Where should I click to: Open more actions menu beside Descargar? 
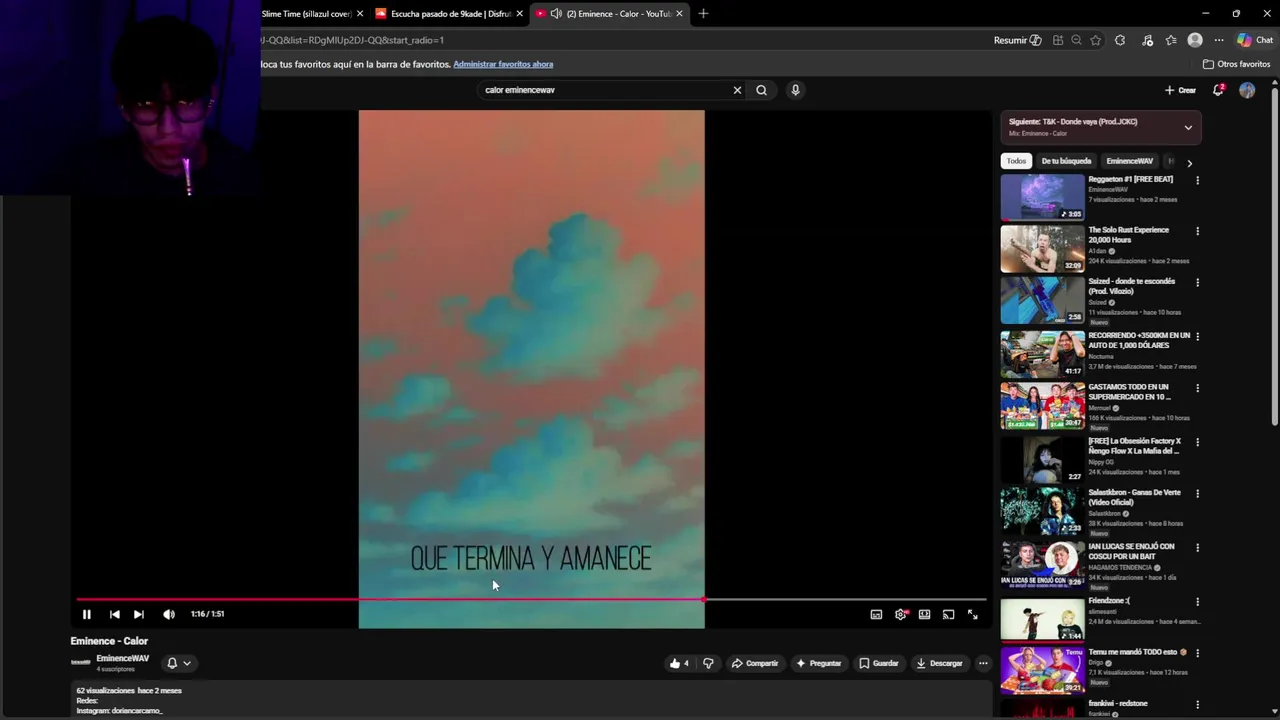click(x=983, y=663)
